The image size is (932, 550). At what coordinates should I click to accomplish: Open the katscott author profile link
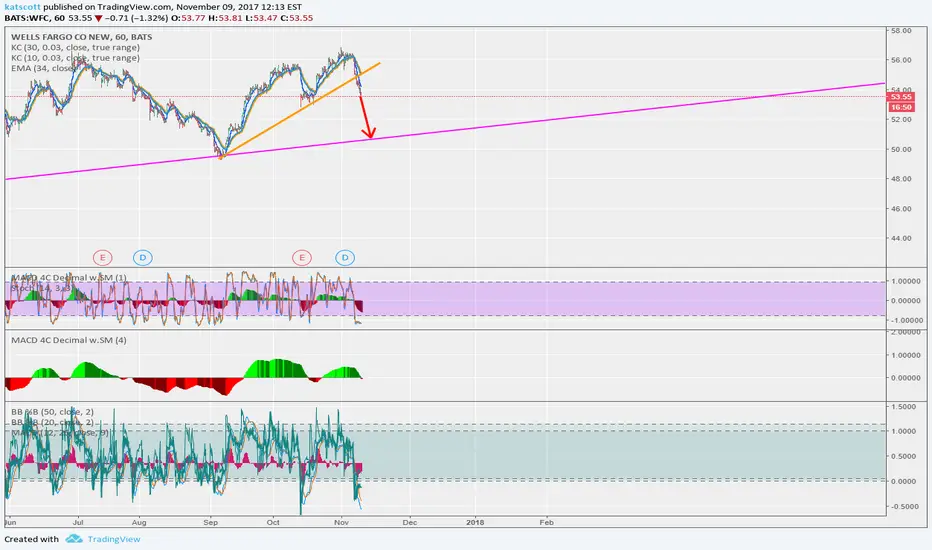23,7
